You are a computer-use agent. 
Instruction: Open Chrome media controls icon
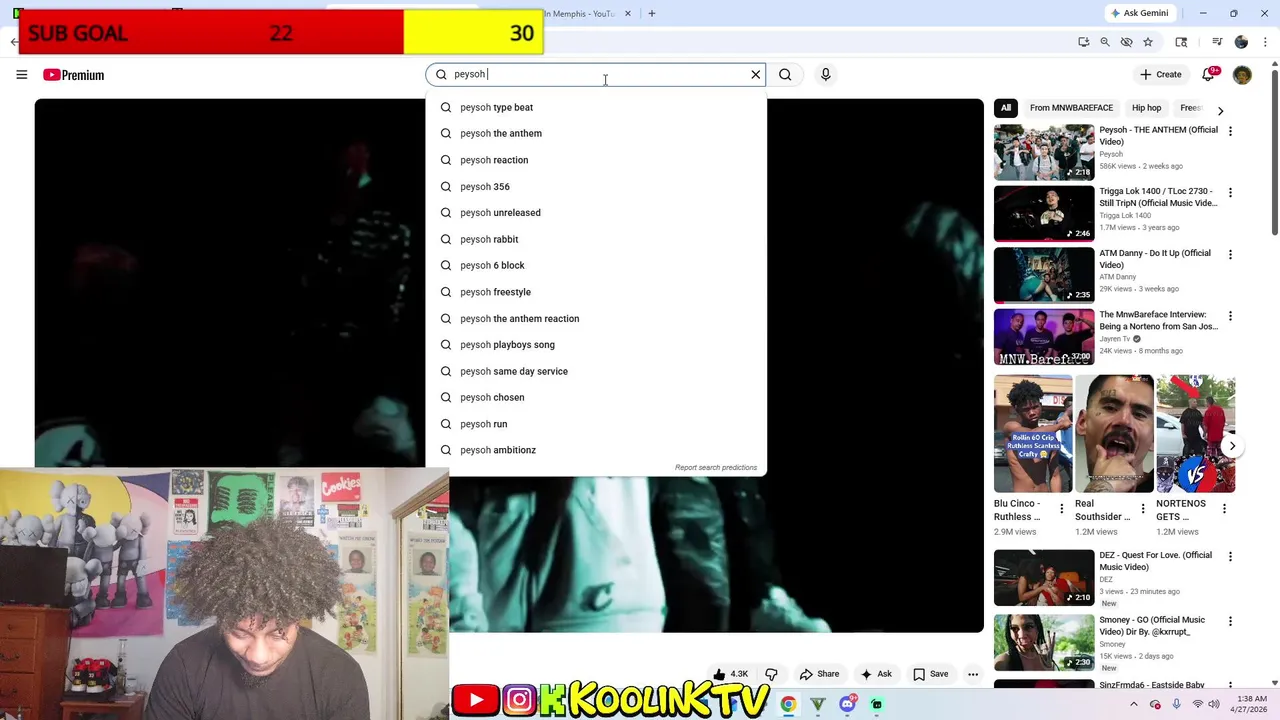[x=1217, y=42]
